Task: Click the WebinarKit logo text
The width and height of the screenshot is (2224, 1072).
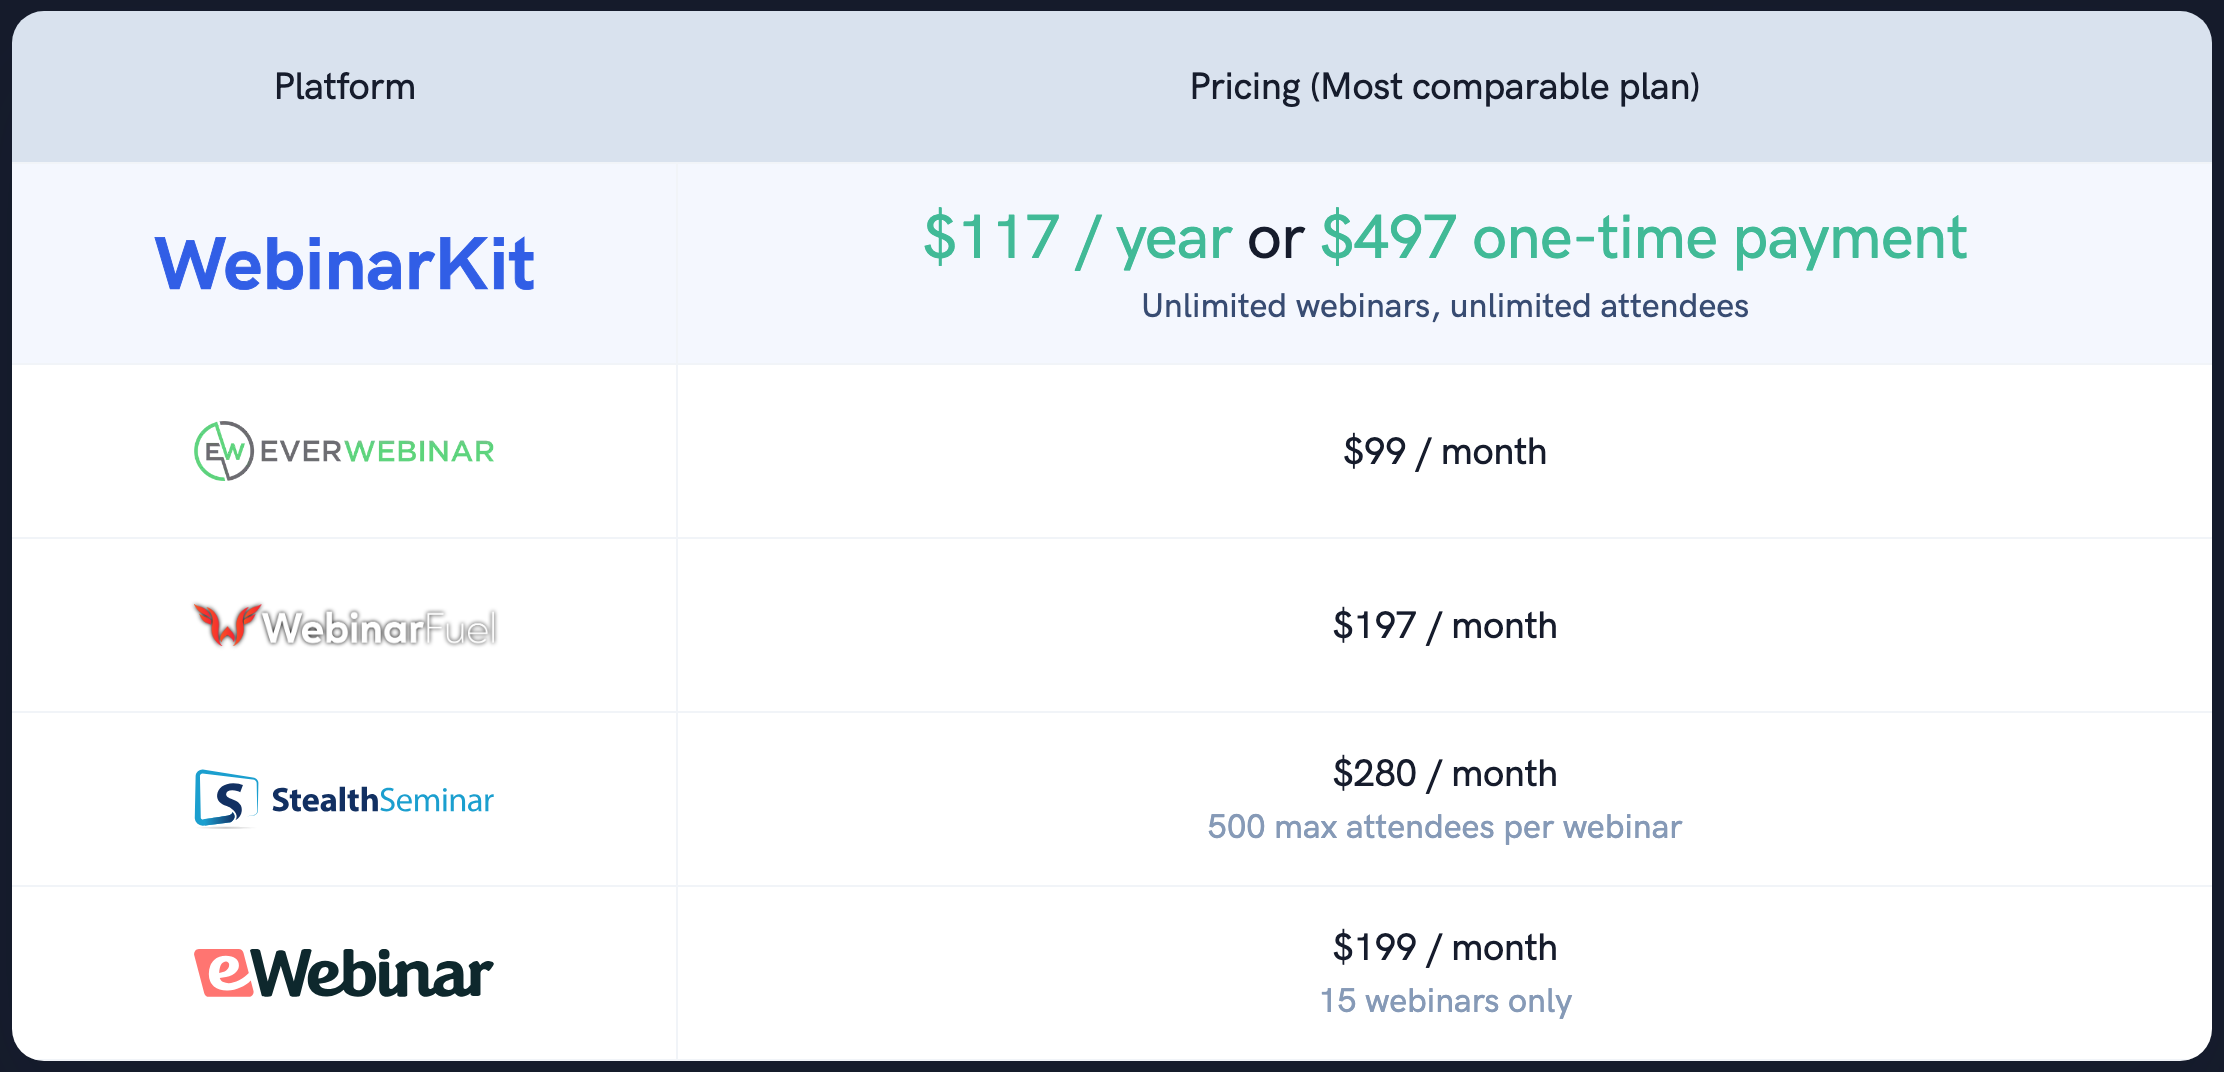Action: 345,264
